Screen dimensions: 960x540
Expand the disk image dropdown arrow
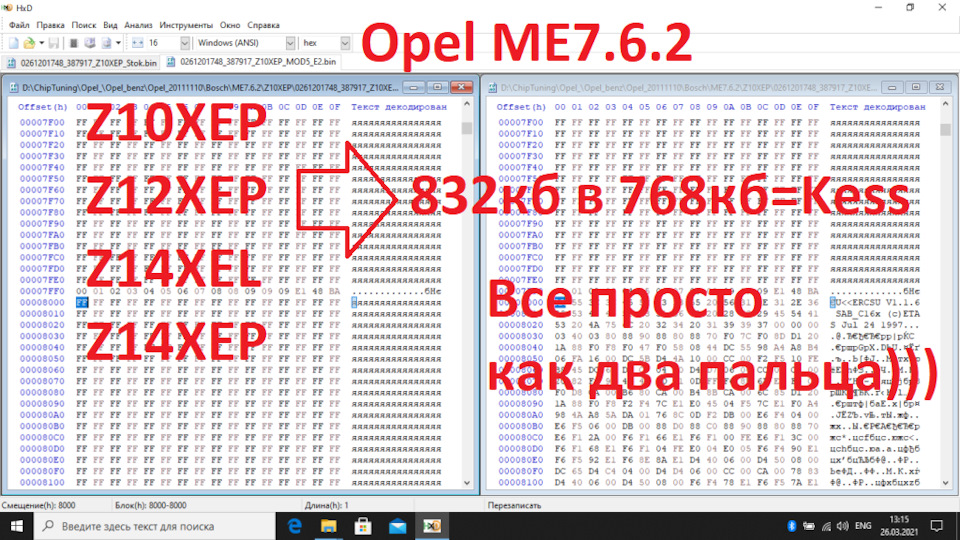click(x=118, y=43)
